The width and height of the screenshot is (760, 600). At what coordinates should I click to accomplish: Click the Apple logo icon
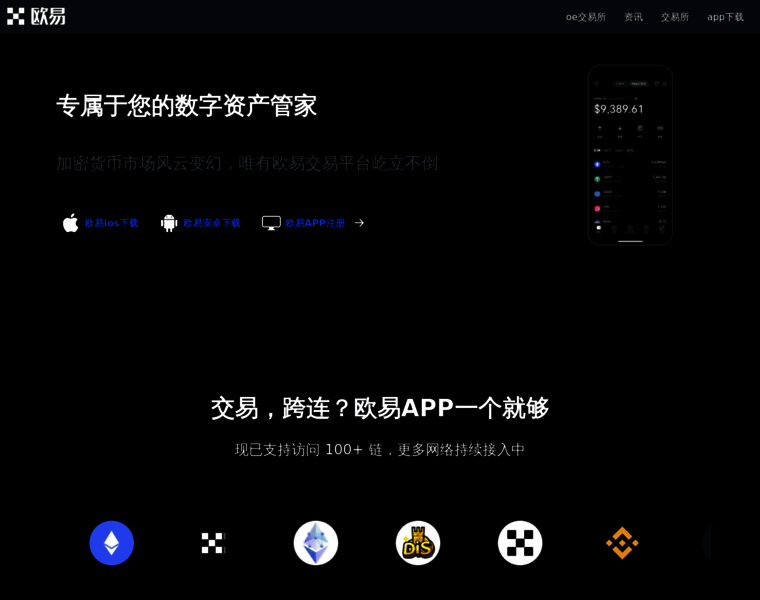(71, 223)
